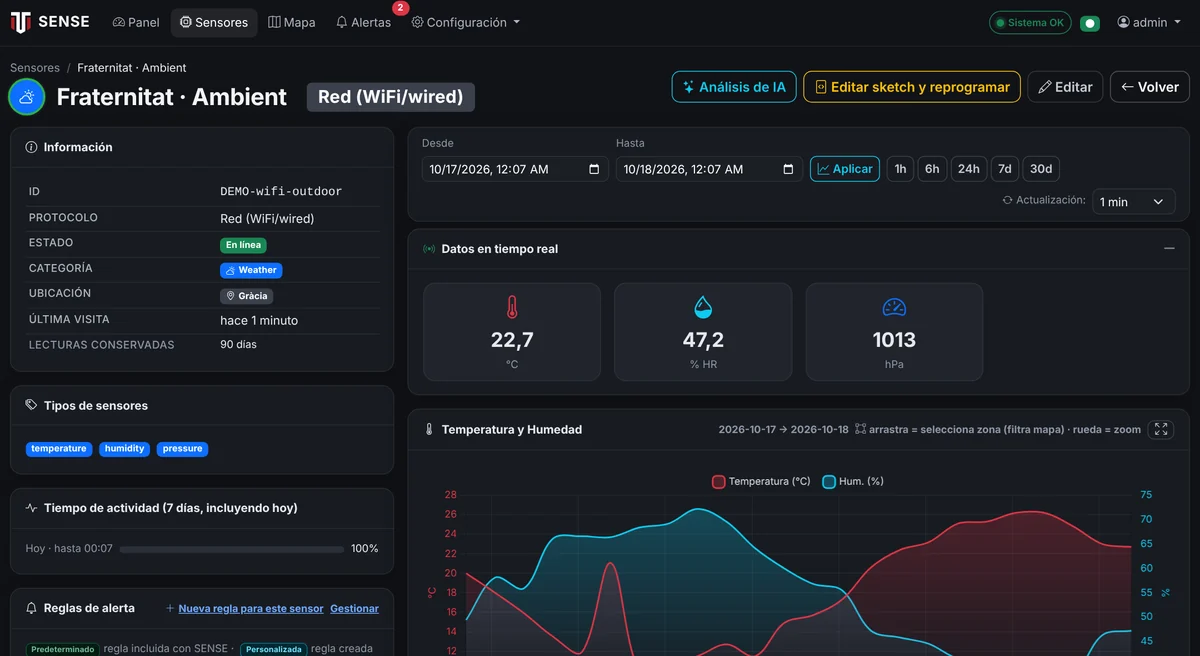Click the Tipos de sensores tag icon
Viewport: 1200px width, 656px height.
click(x=31, y=406)
